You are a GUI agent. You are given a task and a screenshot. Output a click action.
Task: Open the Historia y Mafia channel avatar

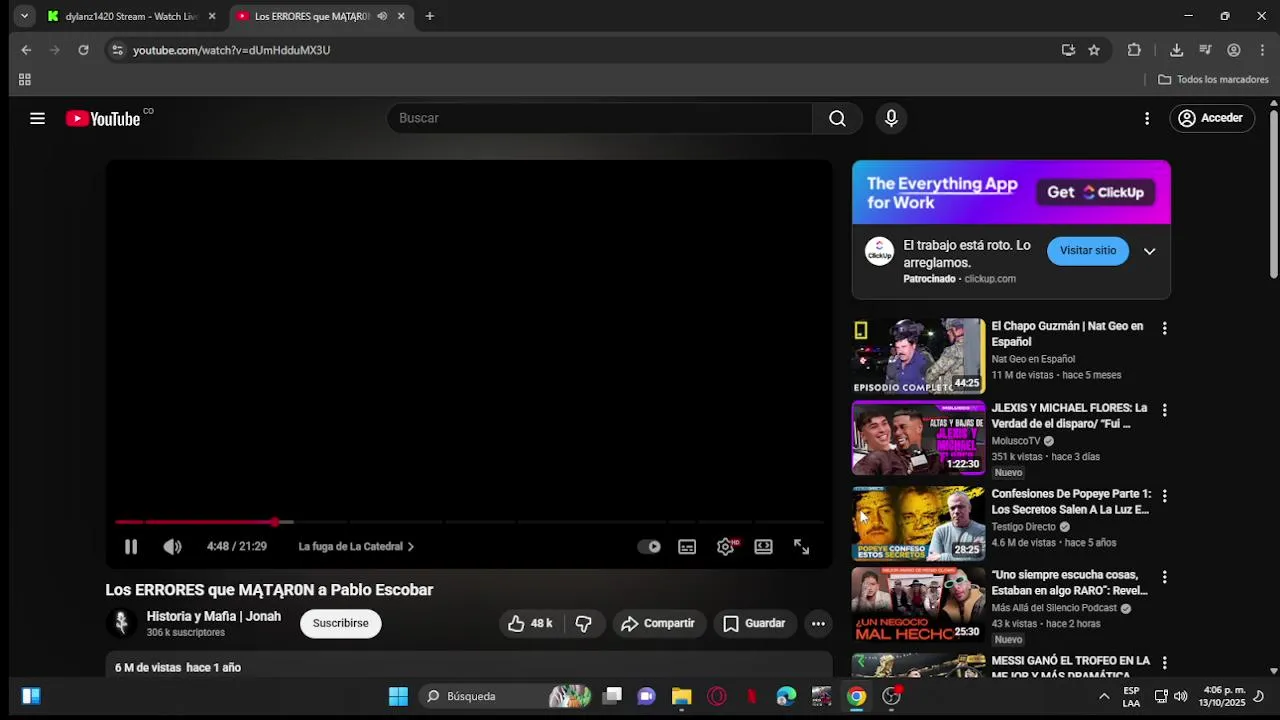click(x=121, y=623)
